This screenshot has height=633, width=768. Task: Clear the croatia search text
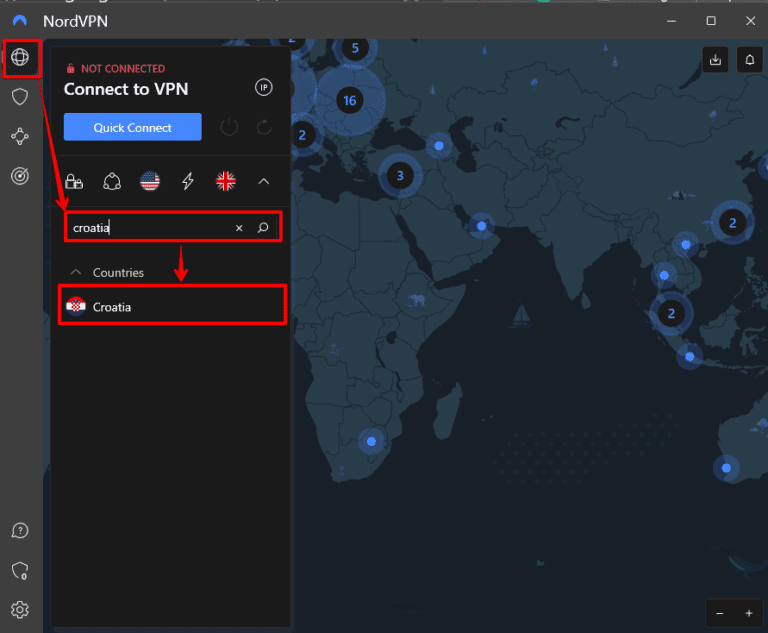point(239,228)
